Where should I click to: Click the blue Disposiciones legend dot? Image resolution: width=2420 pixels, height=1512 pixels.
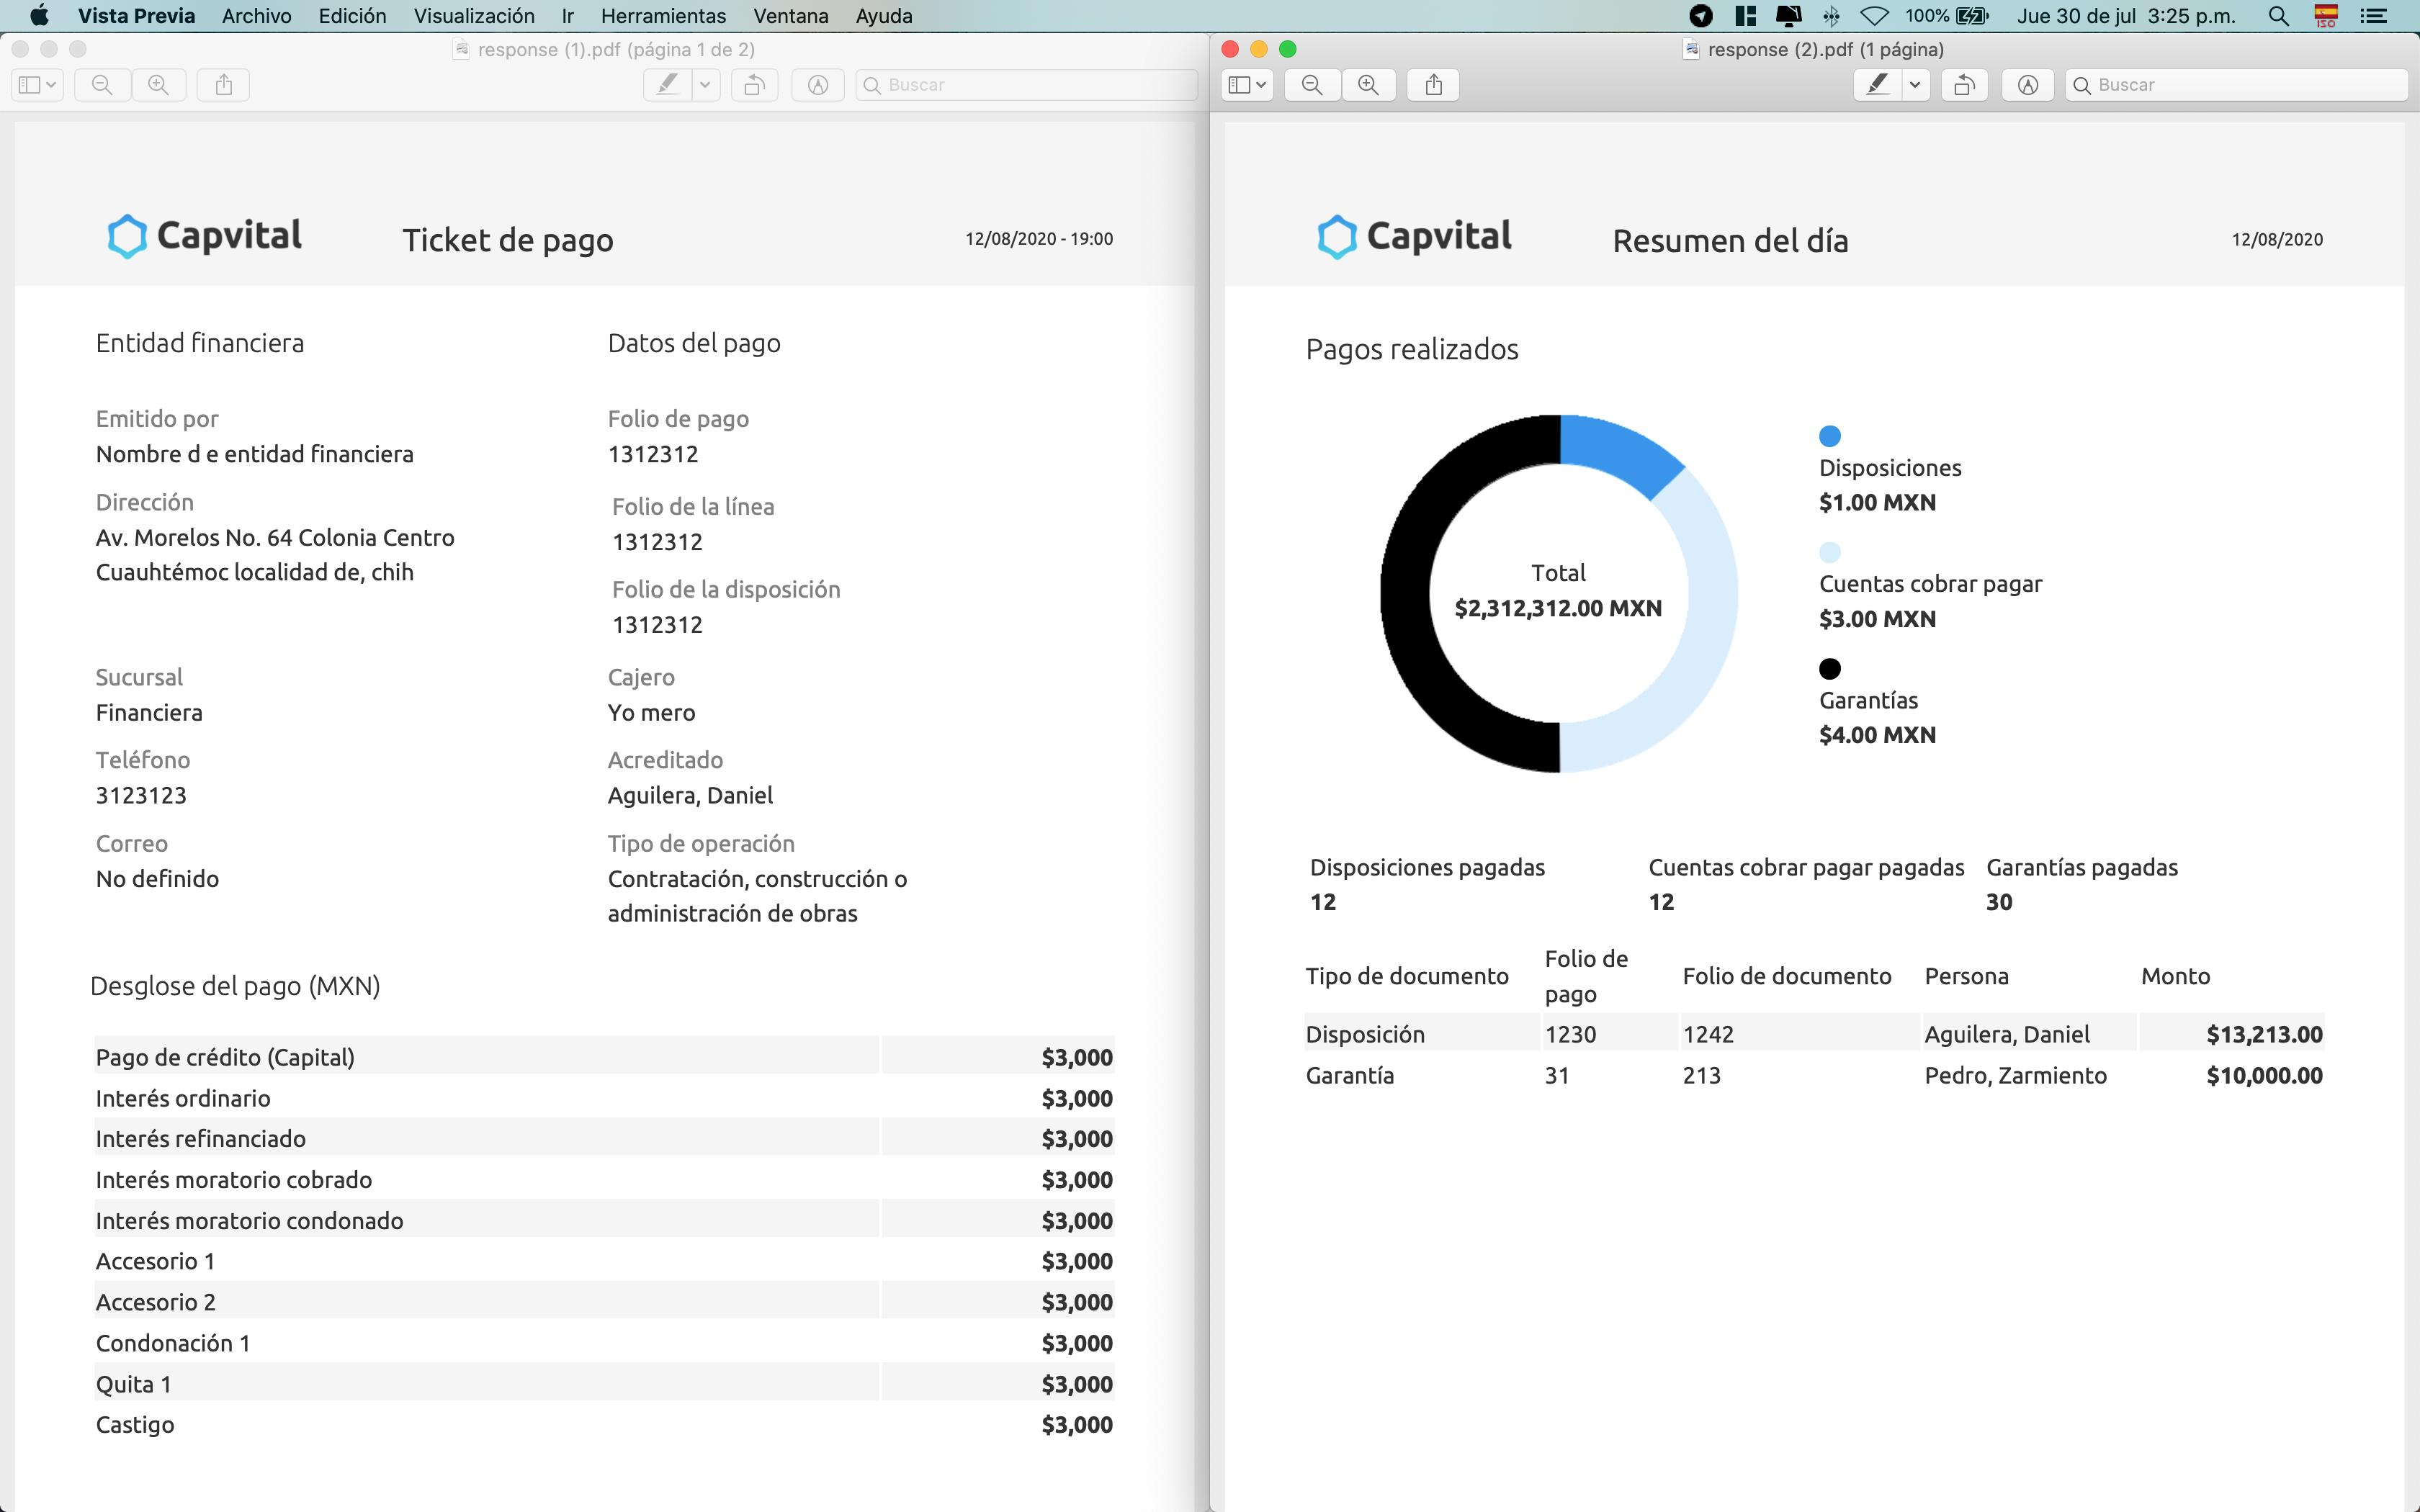pos(1829,436)
